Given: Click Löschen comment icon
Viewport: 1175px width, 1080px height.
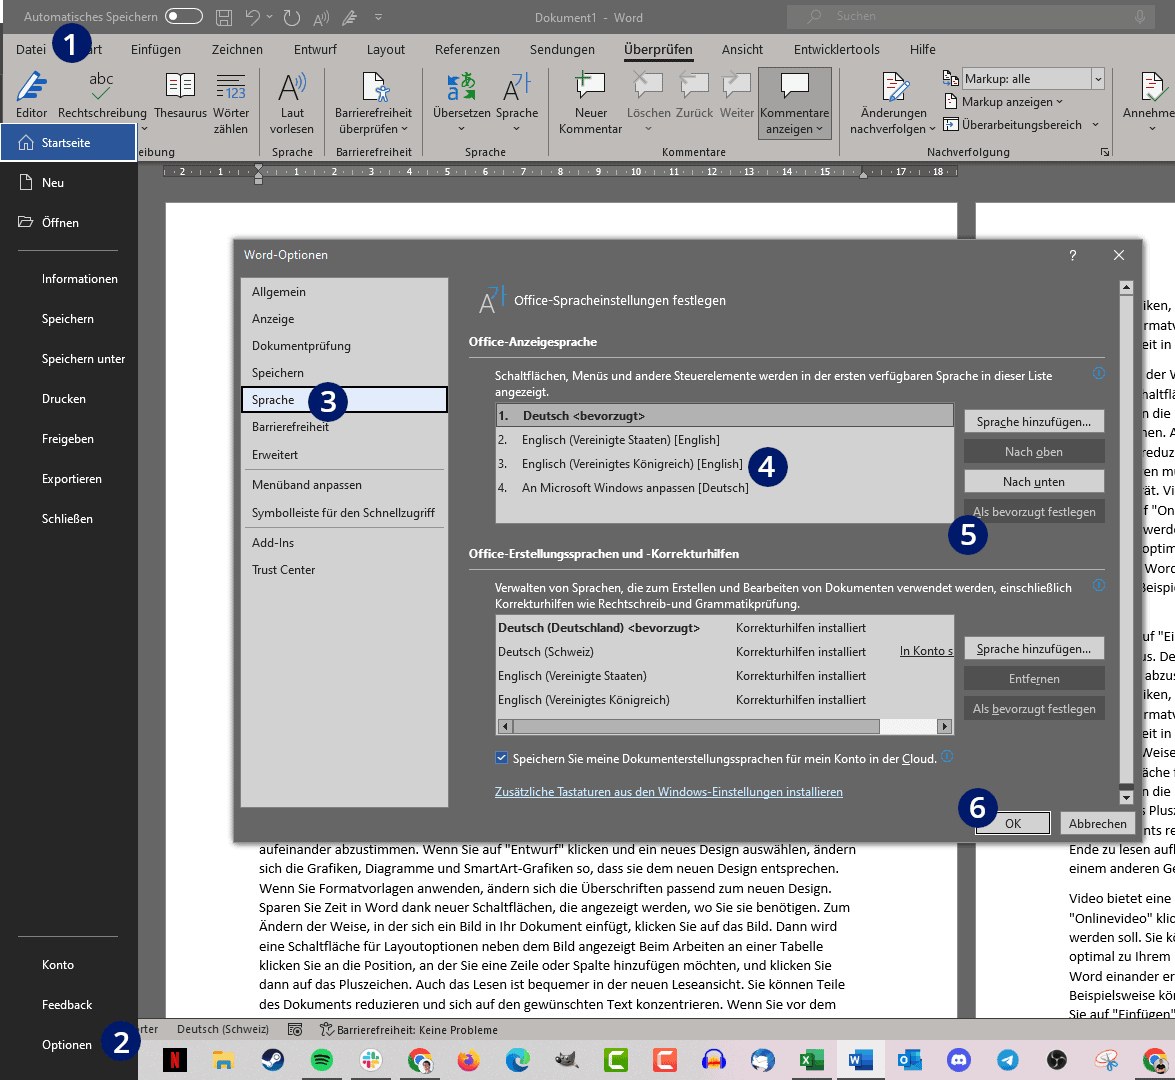Looking at the screenshot, I should click(648, 87).
